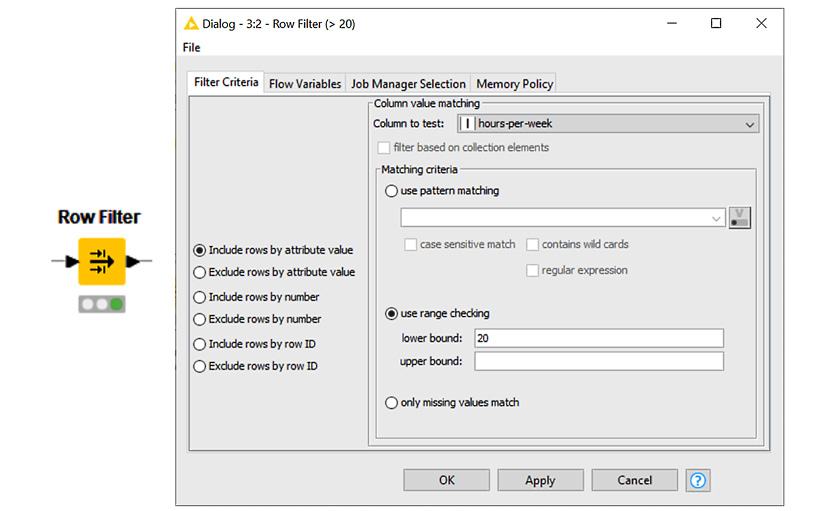The image size is (833, 511).
Task: Toggle filter based on collection elements checkbox
Action: coord(383,148)
